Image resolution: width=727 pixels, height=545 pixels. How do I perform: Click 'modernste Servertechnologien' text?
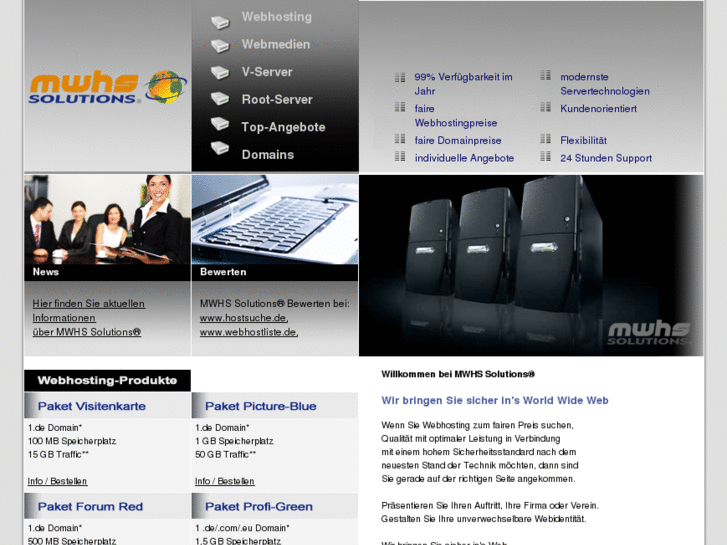point(605,84)
